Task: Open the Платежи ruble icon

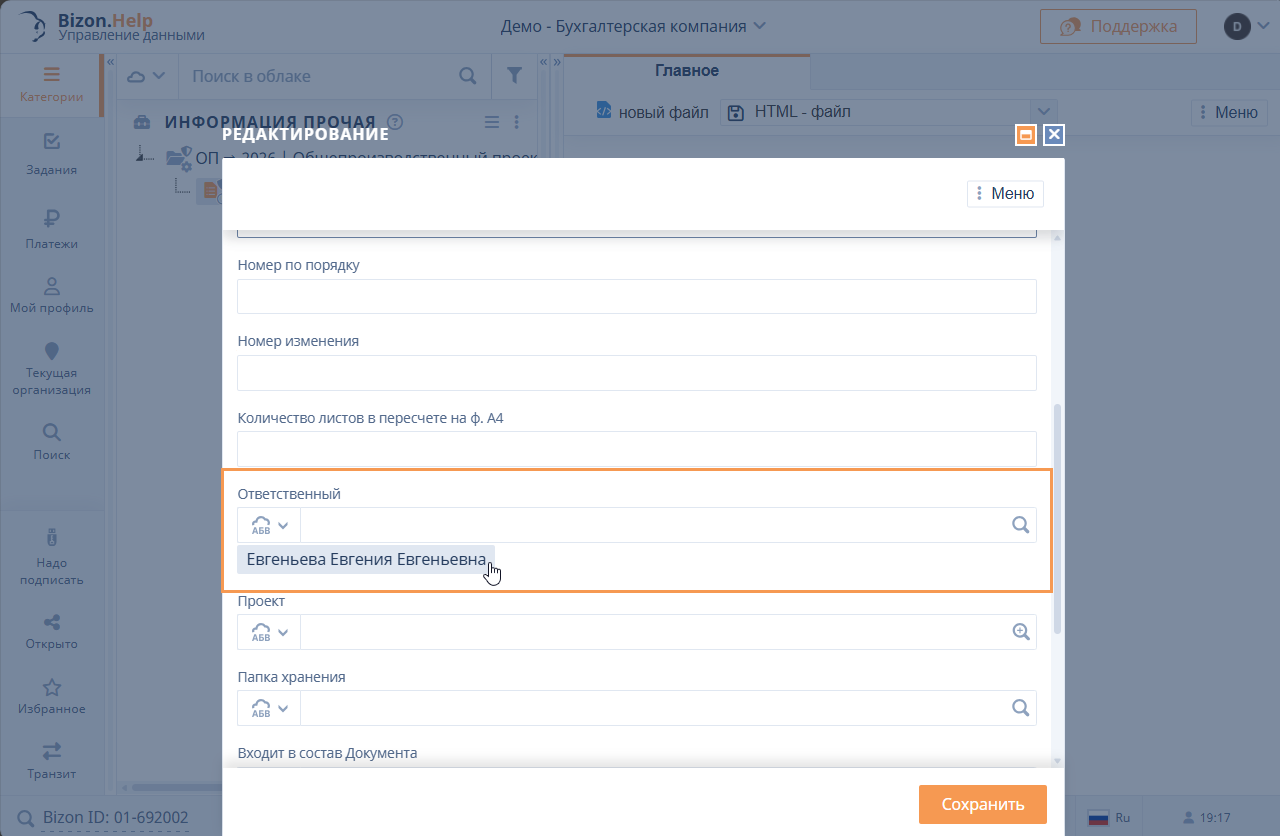Action: (52, 228)
